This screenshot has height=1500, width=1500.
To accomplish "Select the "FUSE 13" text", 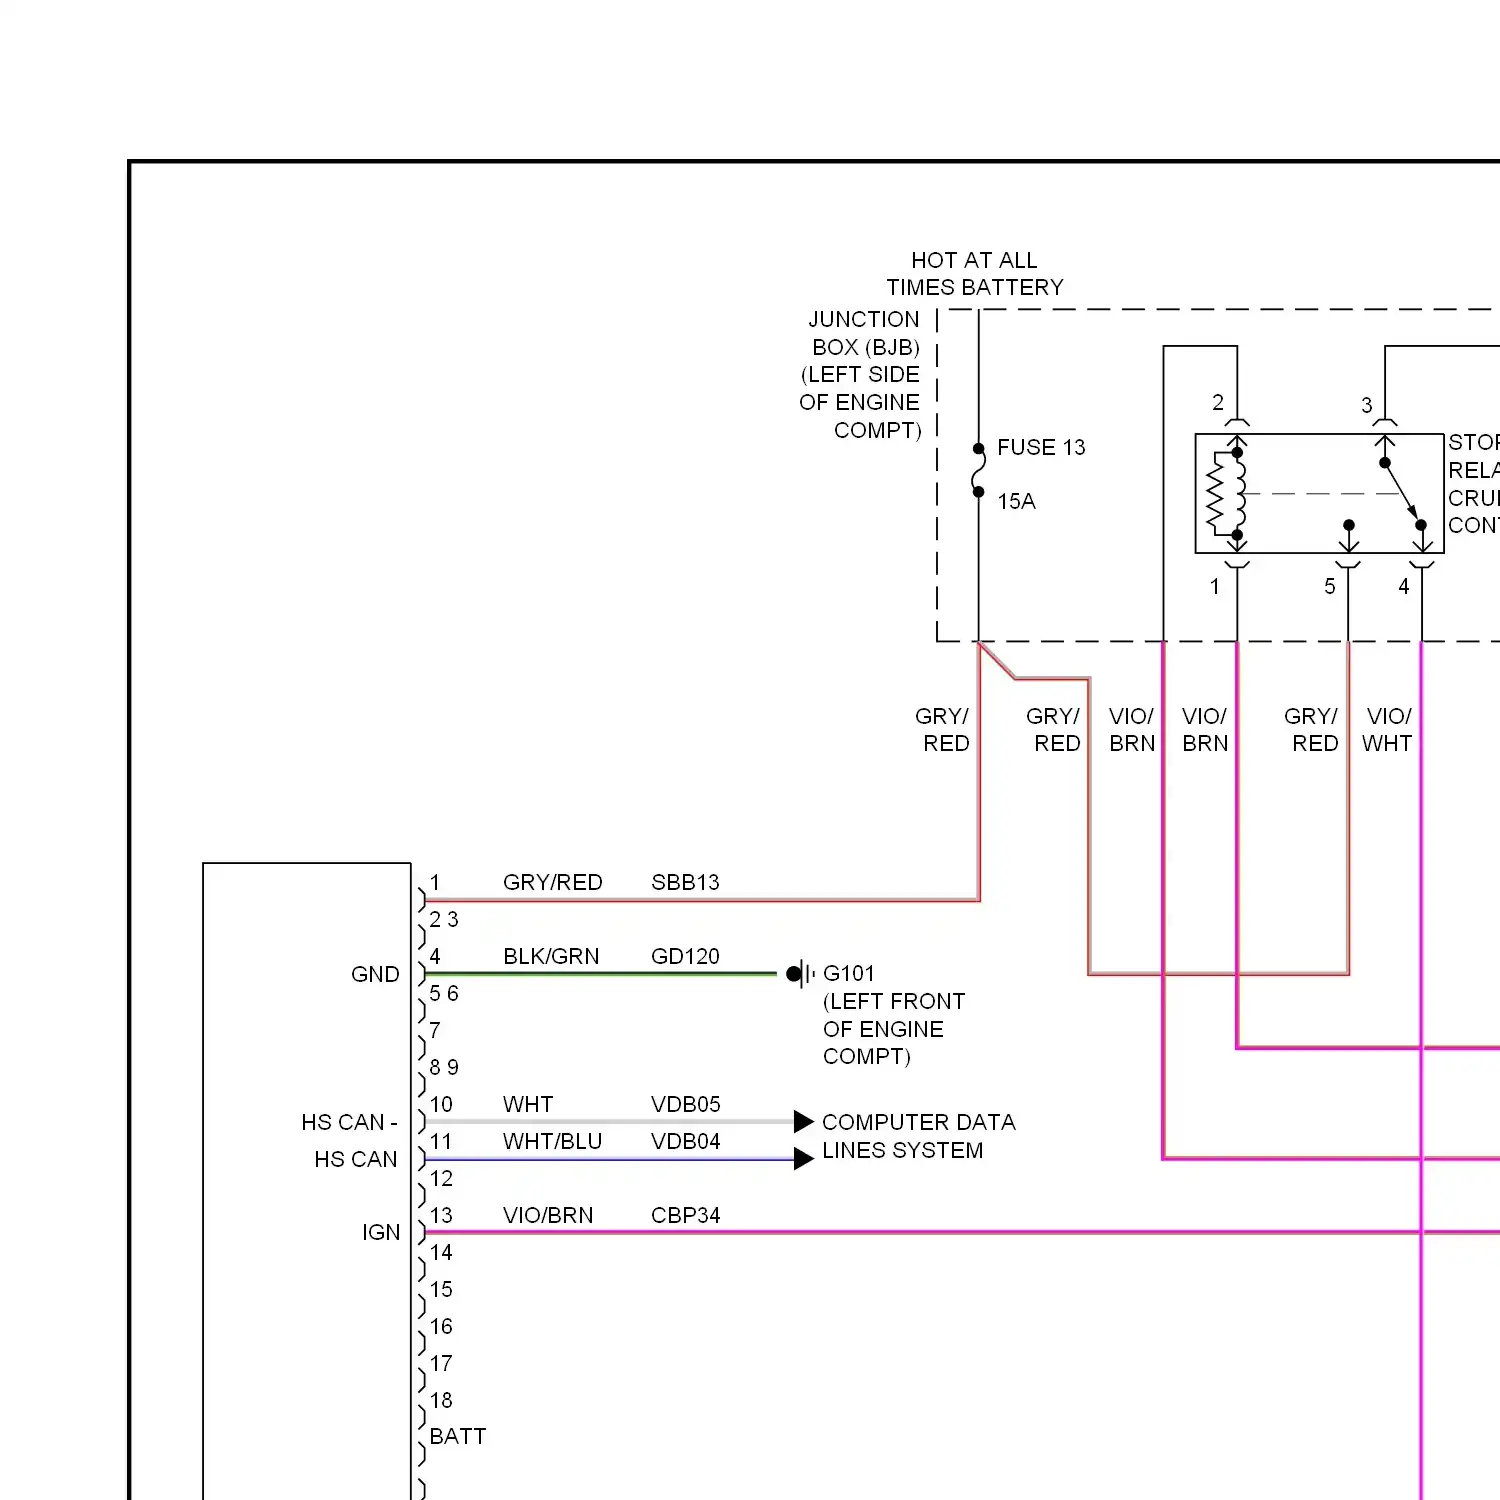I will pos(1041,447).
